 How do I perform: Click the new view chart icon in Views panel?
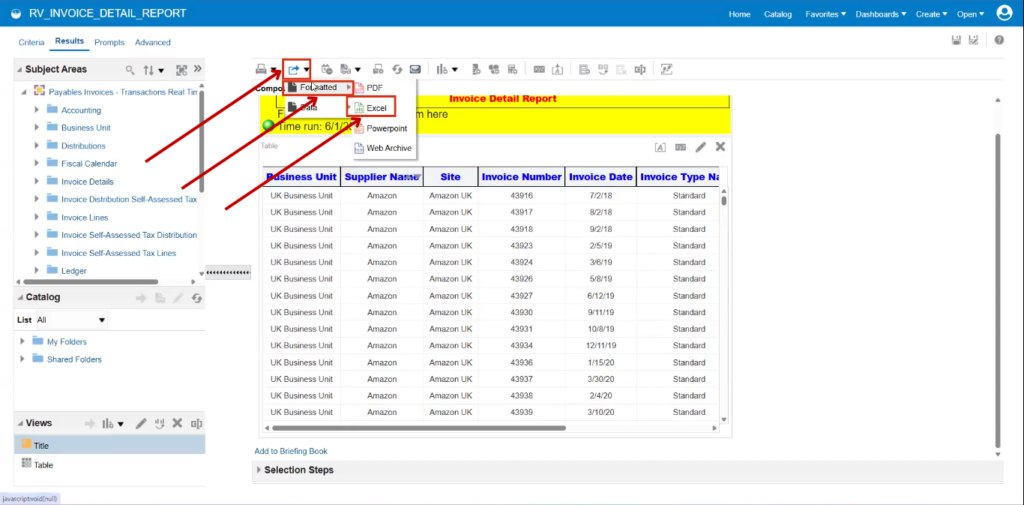(108, 423)
